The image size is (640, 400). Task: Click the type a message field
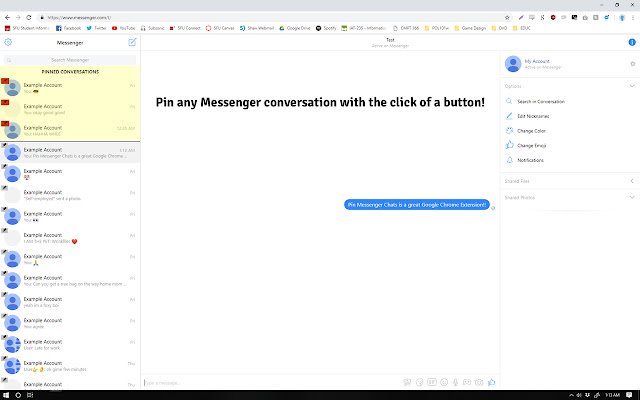click(269, 383)
